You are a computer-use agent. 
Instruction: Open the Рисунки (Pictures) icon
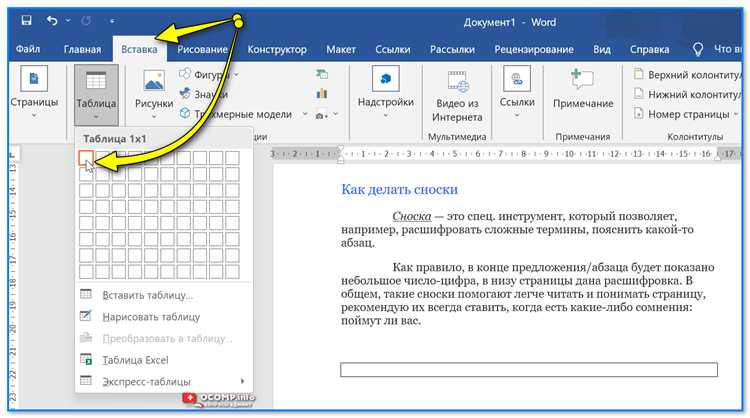click(153, 82)
